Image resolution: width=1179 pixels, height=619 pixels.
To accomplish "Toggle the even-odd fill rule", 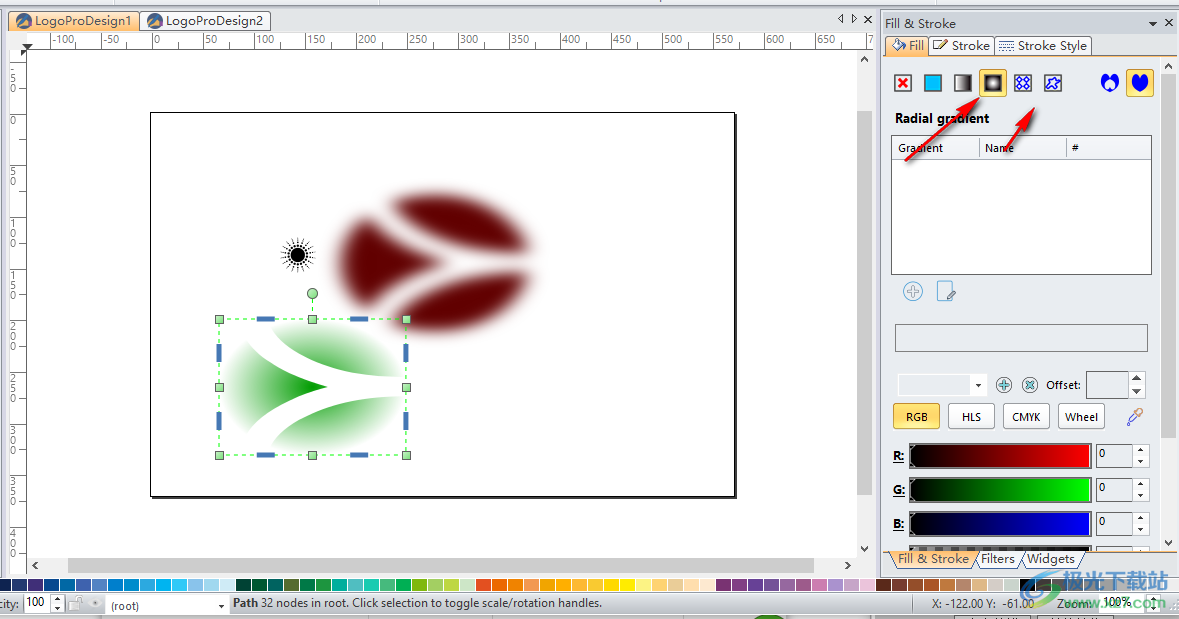I will click(1109, 83).
